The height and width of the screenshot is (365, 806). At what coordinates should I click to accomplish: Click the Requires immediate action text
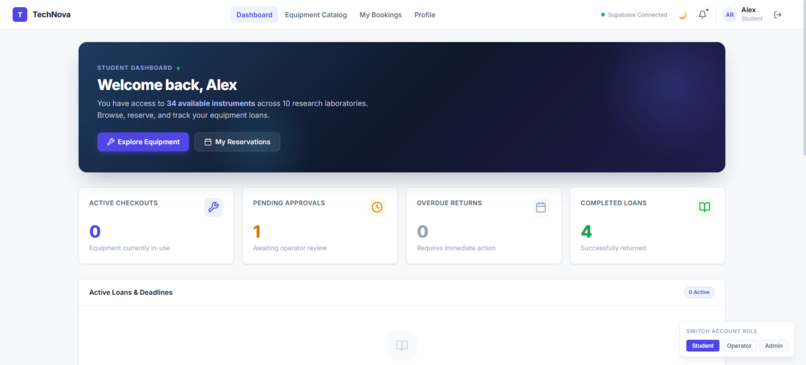456,248
